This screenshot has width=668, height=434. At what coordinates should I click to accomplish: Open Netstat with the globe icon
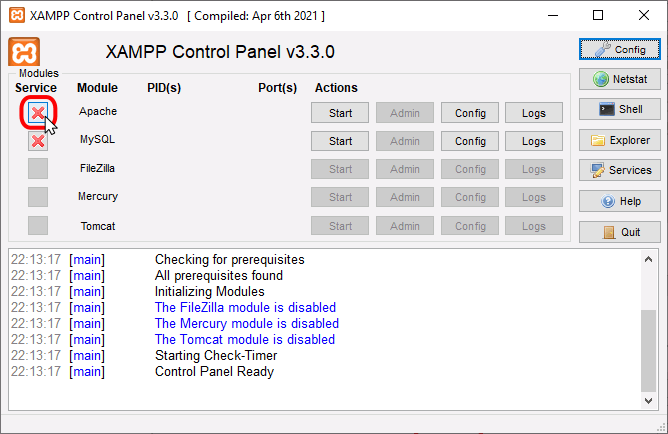click(x=619, y=79)
